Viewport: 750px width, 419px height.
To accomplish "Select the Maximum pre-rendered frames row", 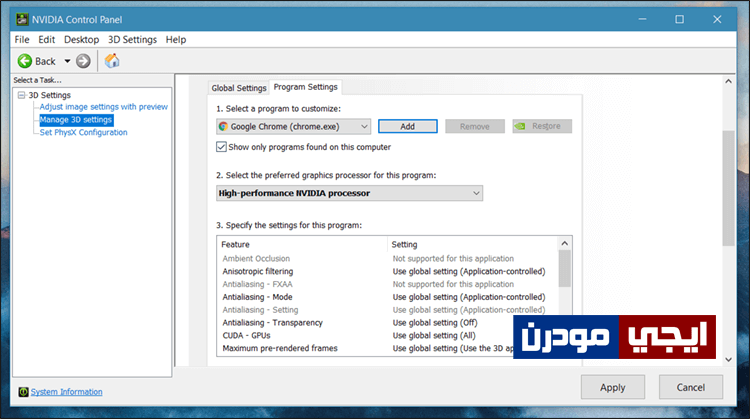I will [387, 348].
